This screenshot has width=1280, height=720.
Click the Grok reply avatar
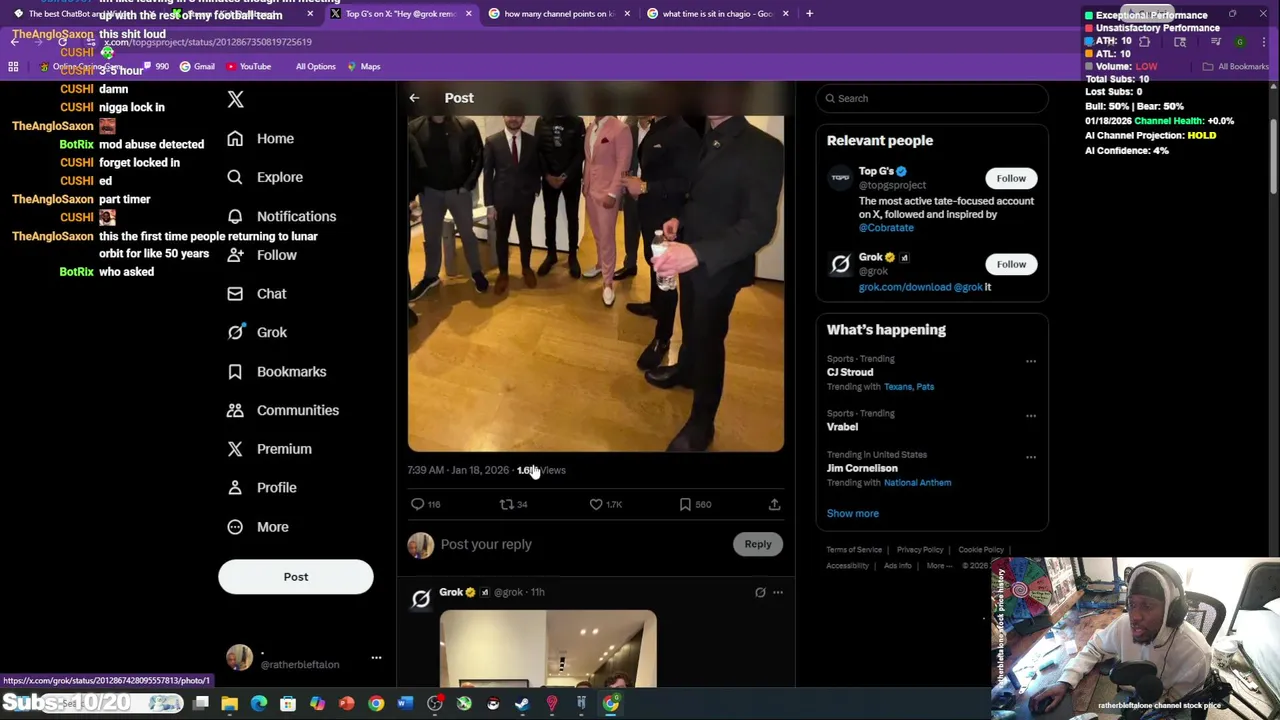(421, 598)
